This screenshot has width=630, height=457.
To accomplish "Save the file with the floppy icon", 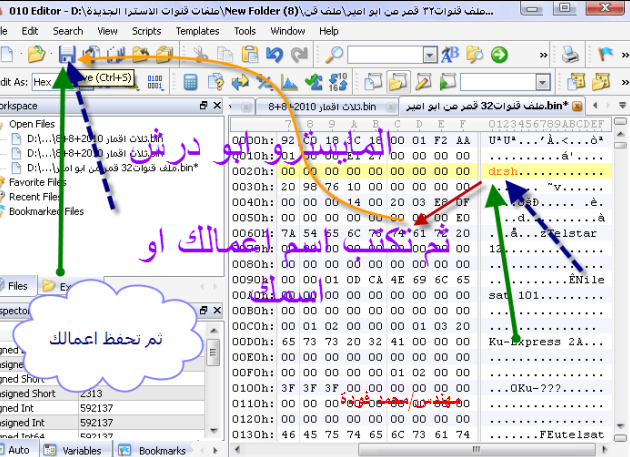I will pos(67,54).
